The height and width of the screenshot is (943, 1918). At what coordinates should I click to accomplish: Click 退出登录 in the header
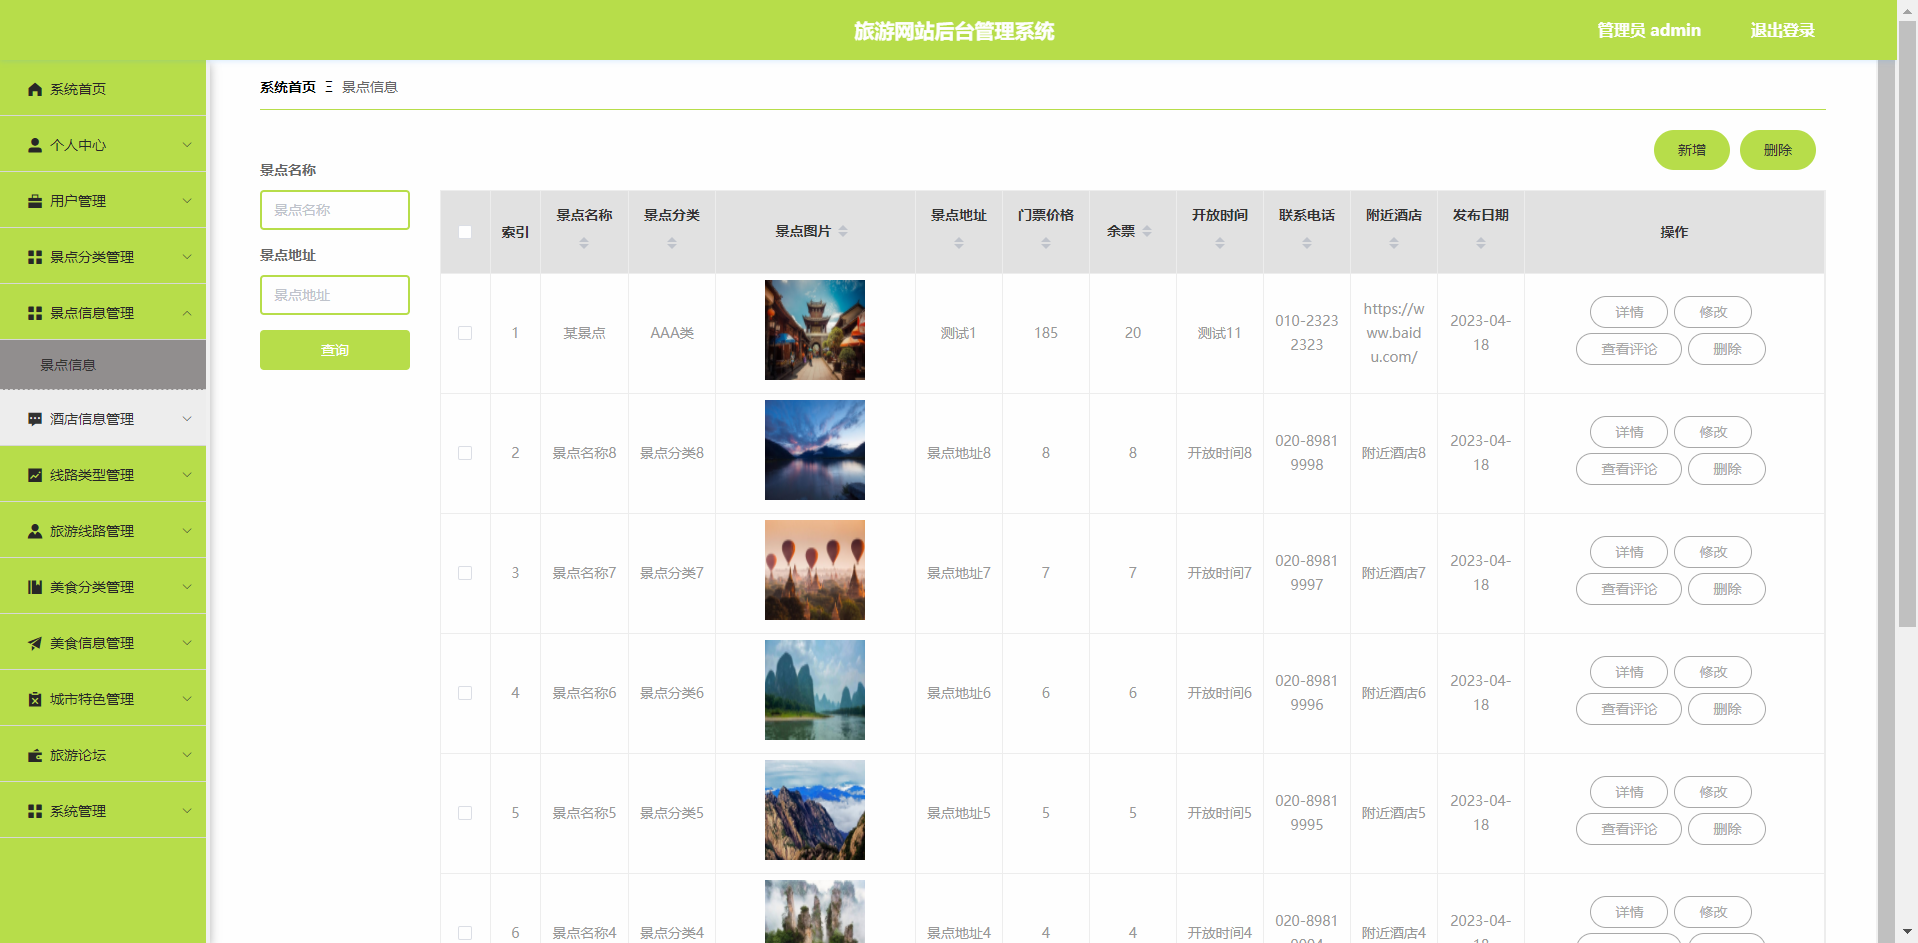(x=1782, y=30)
